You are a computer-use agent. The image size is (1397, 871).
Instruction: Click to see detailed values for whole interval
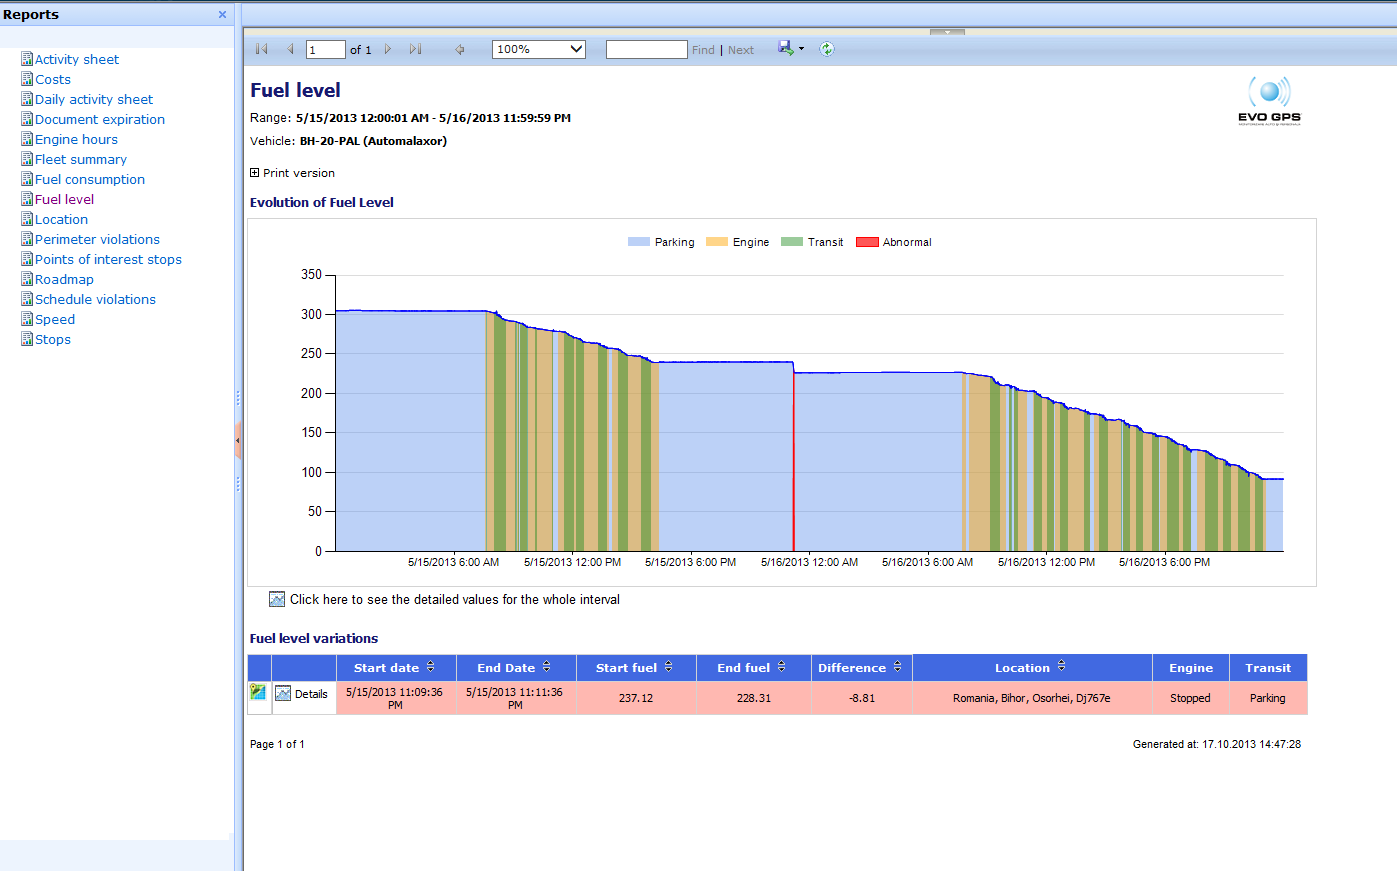coord(454,600)
